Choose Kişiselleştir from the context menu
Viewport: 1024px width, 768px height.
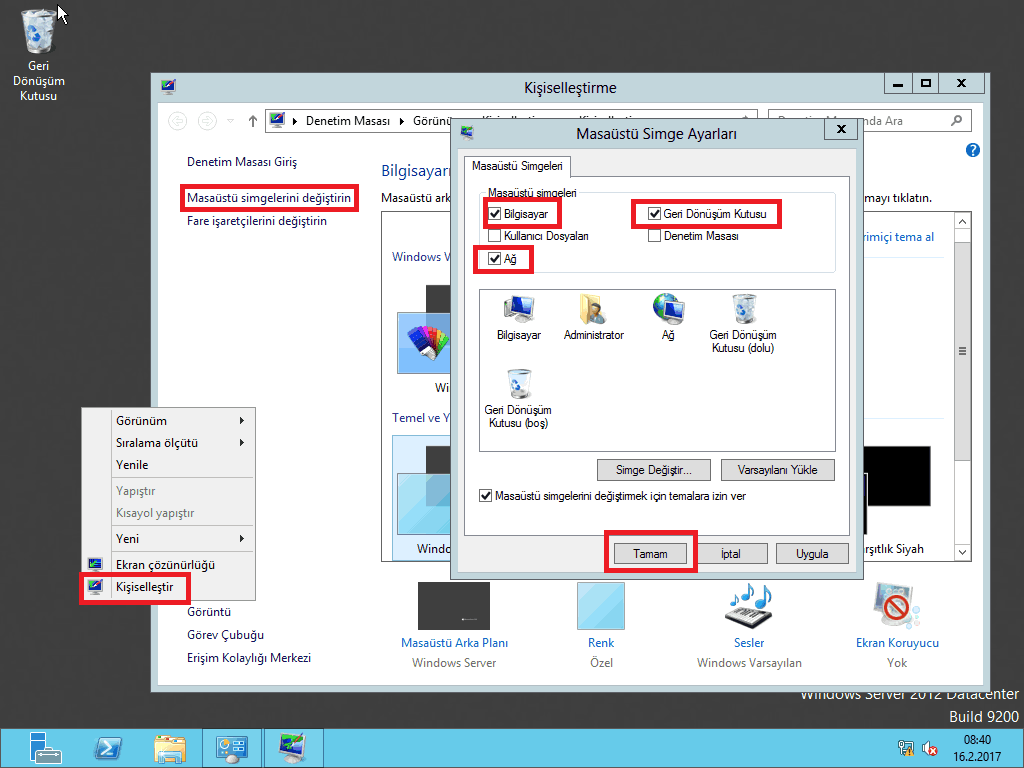144,587
